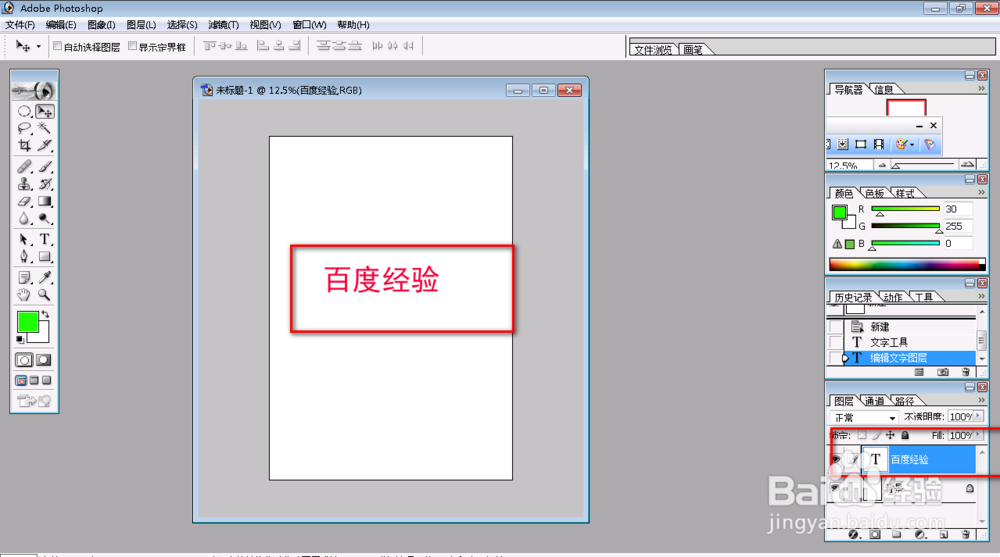The width and height of the screenshot is (1000, 557).
Task: Switch to Quick Mask mode
Action: 43,360
